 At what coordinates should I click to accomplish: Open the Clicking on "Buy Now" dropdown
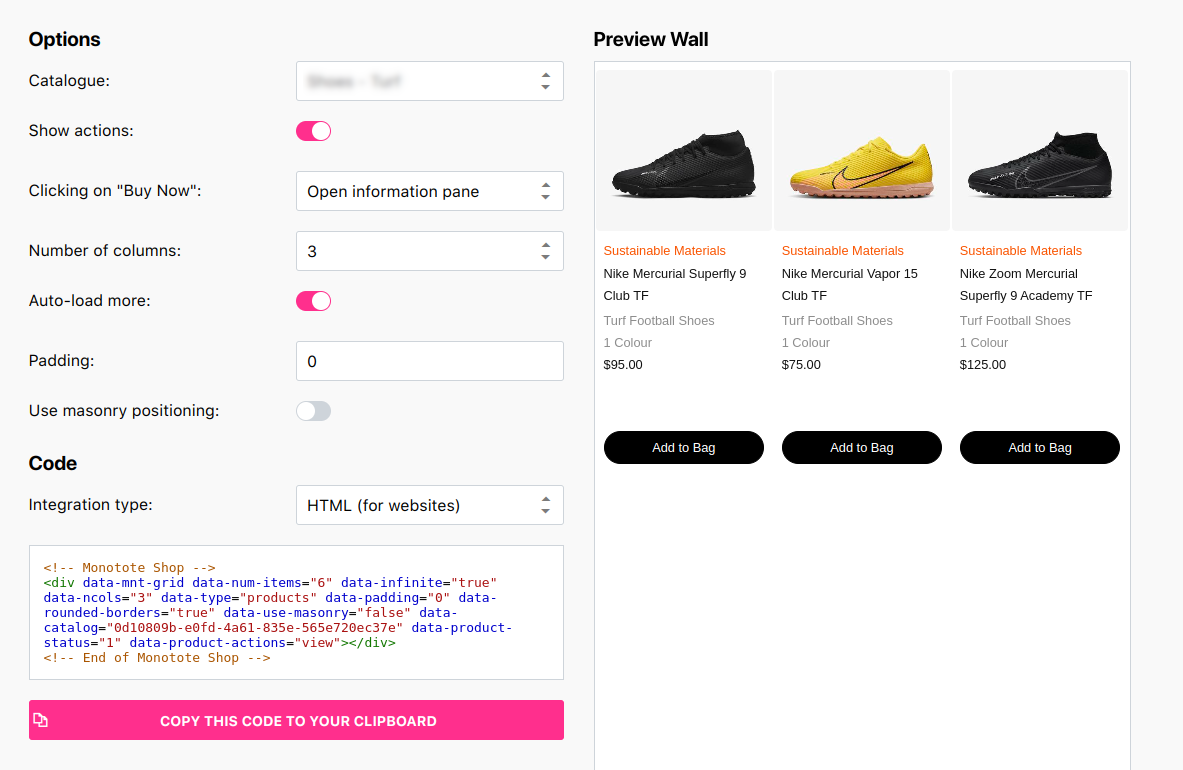click(x=429, y=192)
